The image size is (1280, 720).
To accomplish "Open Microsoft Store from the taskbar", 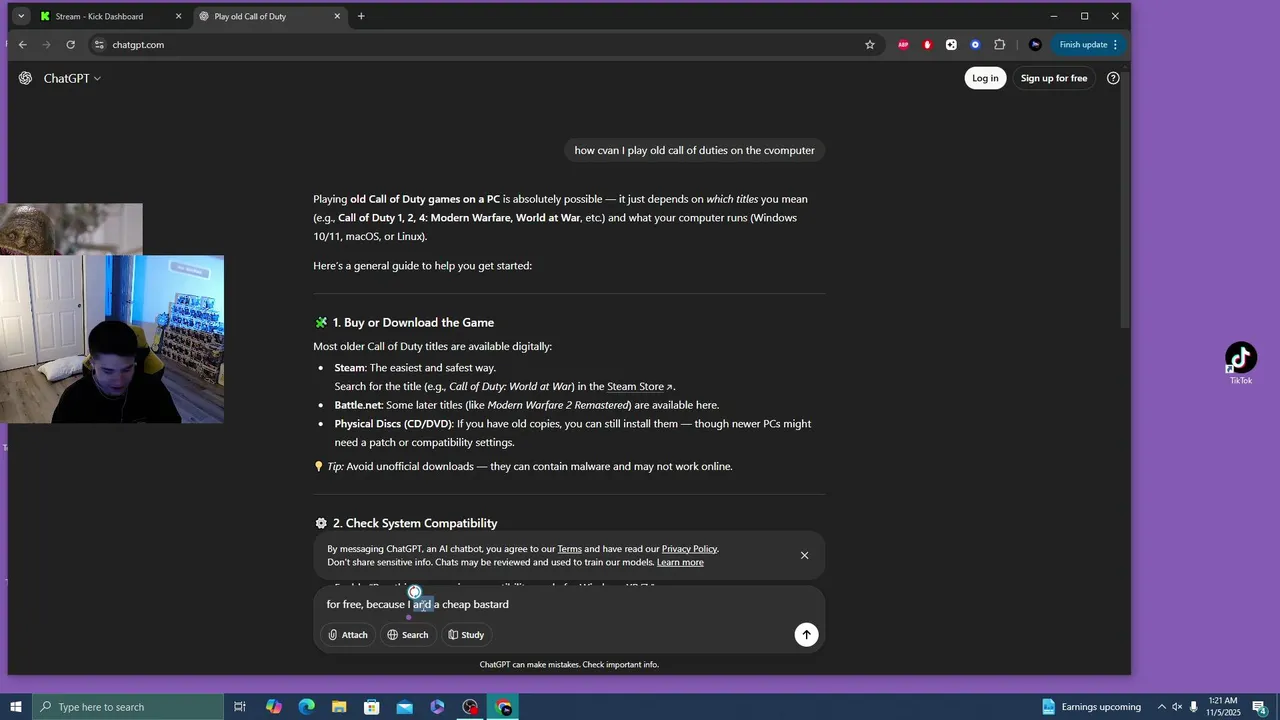I will tap(372, 707).
